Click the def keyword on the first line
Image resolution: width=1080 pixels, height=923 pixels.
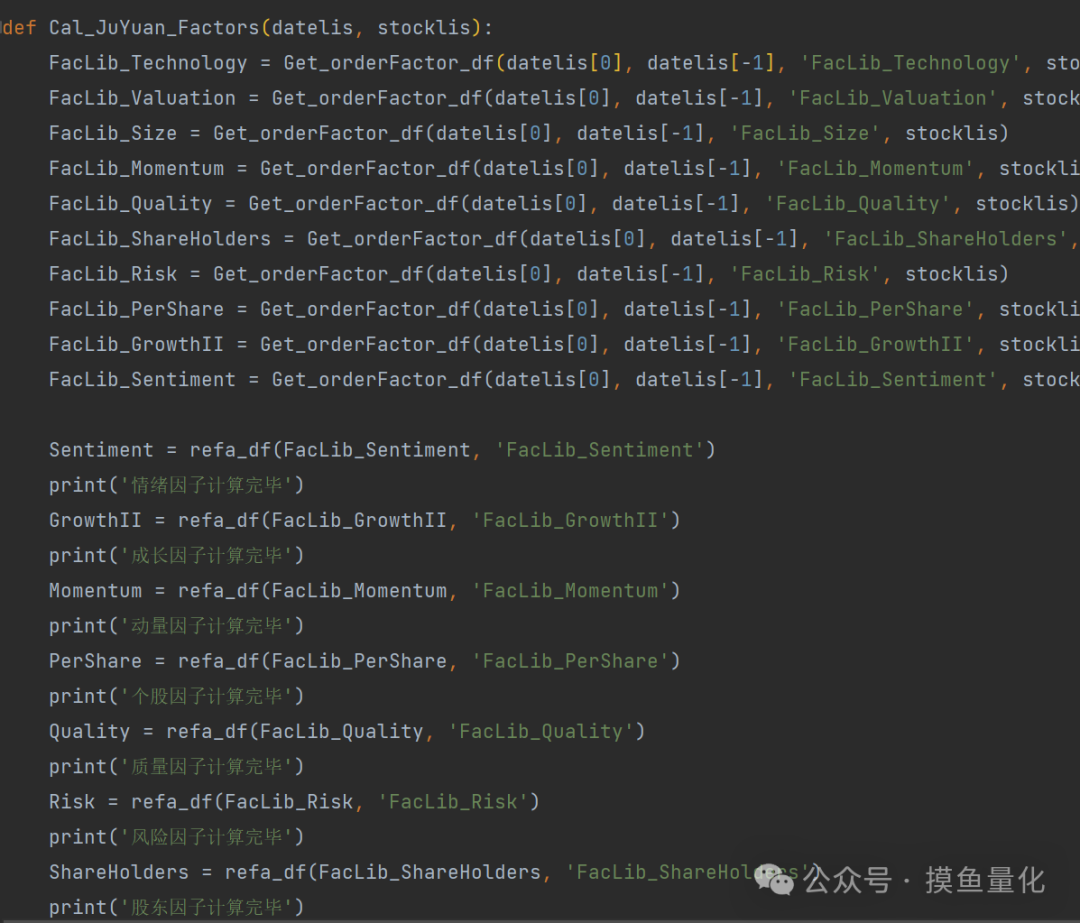click(20, 28)
